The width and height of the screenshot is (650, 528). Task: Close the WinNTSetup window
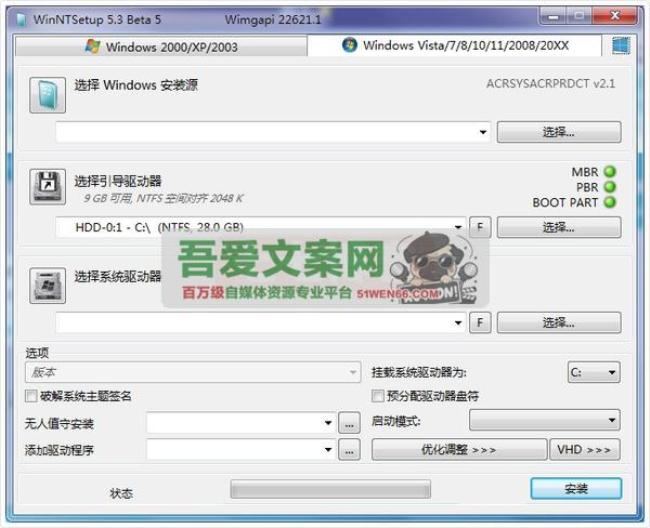coord(614,17)
